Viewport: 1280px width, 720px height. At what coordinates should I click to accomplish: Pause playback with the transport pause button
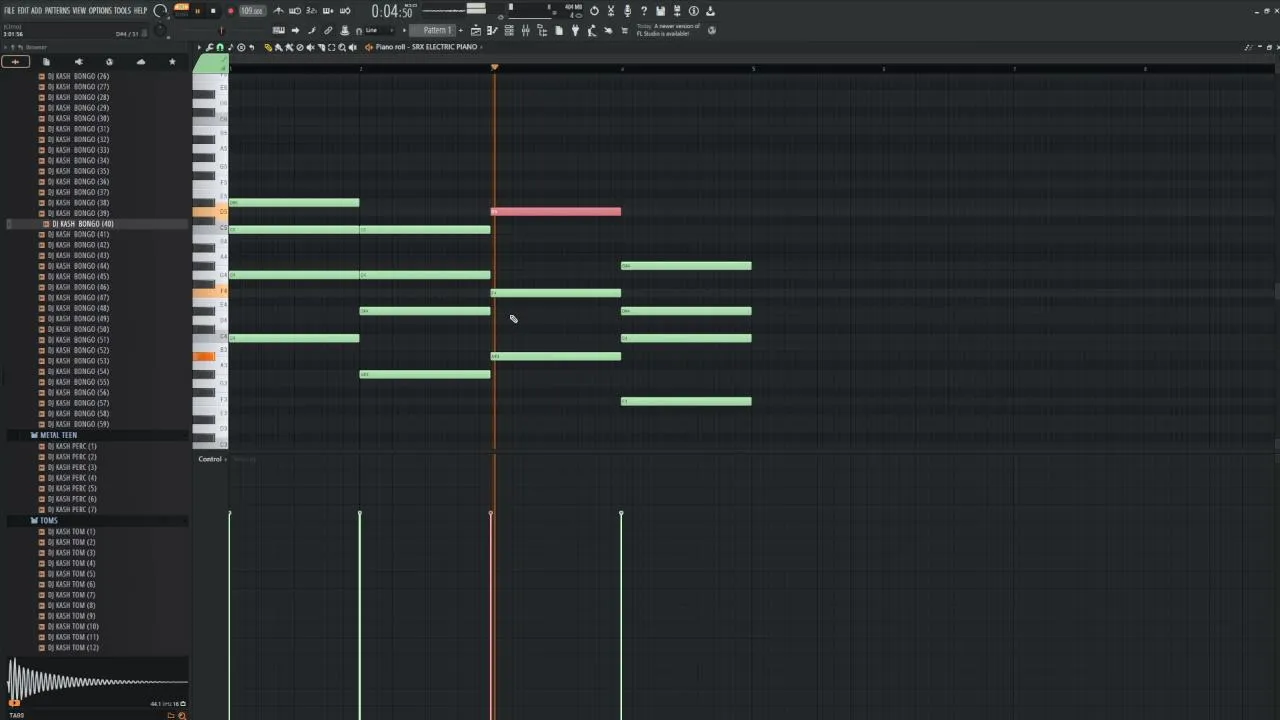(197, 11)
